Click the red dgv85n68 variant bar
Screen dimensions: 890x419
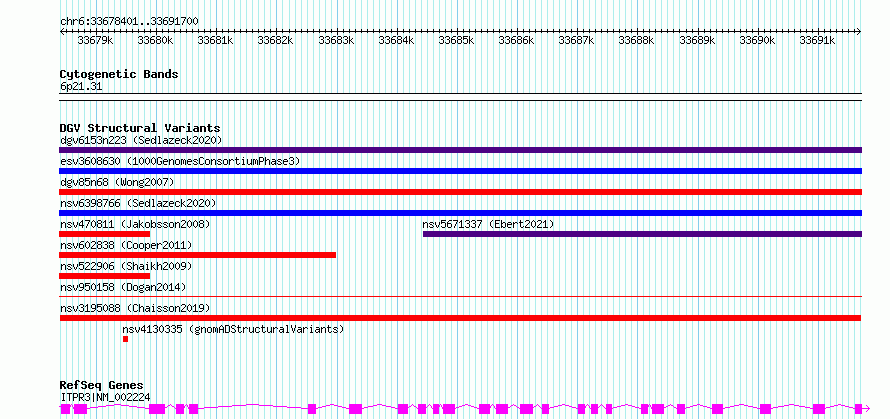point(460,192)
